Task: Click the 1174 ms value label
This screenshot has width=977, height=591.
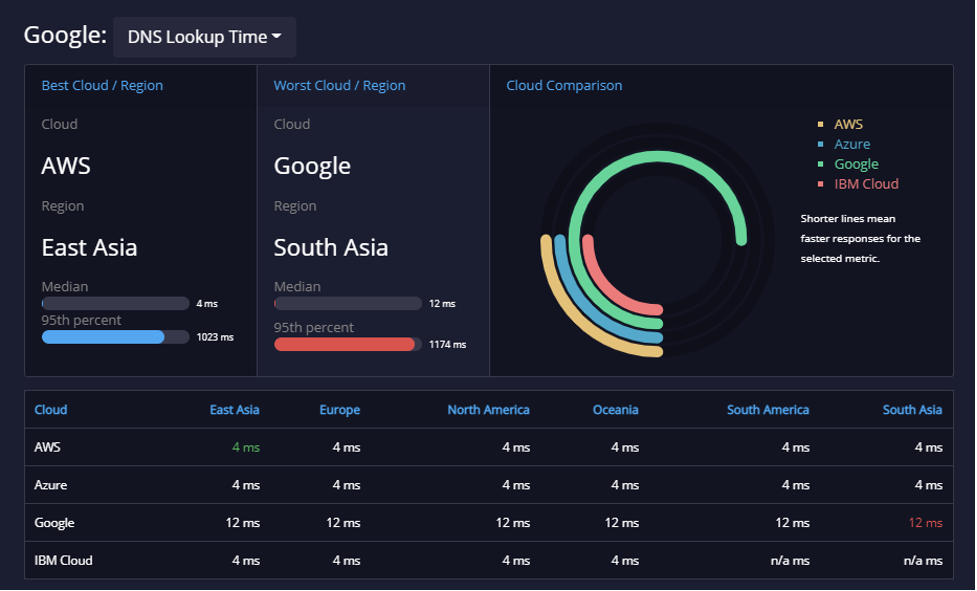Action: 447,344
